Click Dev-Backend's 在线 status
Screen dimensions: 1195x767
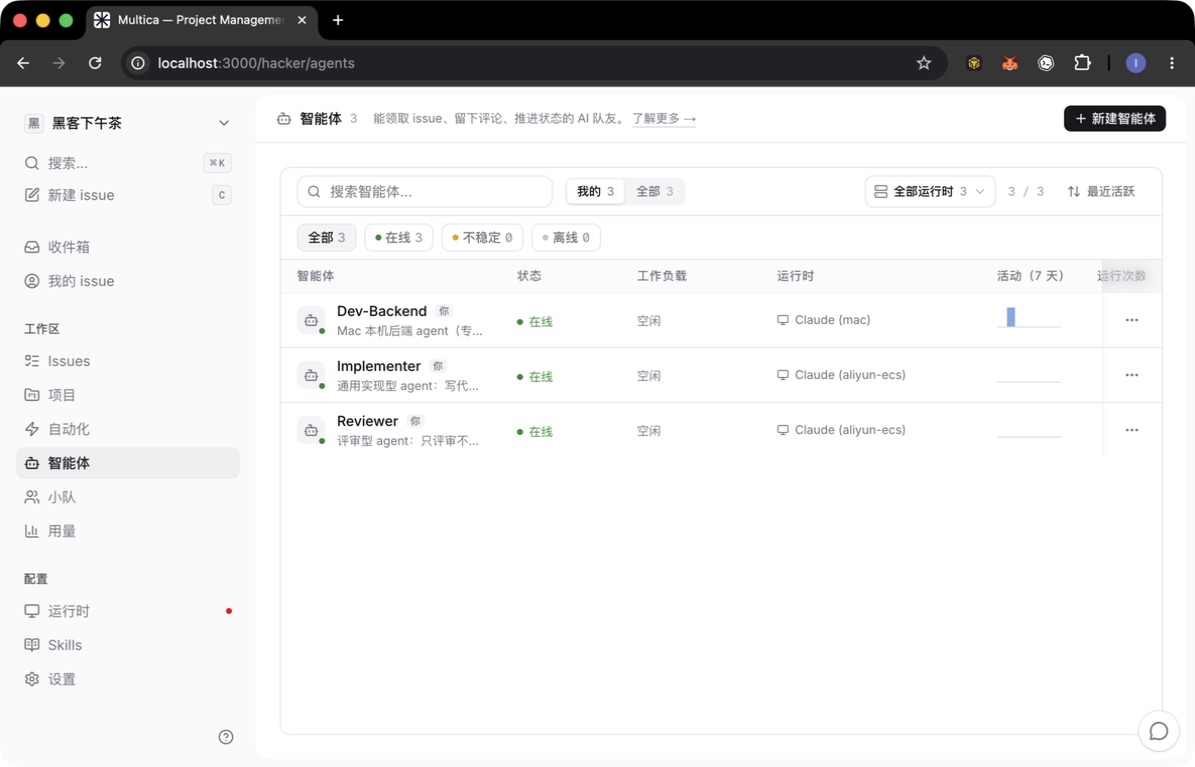pos(535,322)
